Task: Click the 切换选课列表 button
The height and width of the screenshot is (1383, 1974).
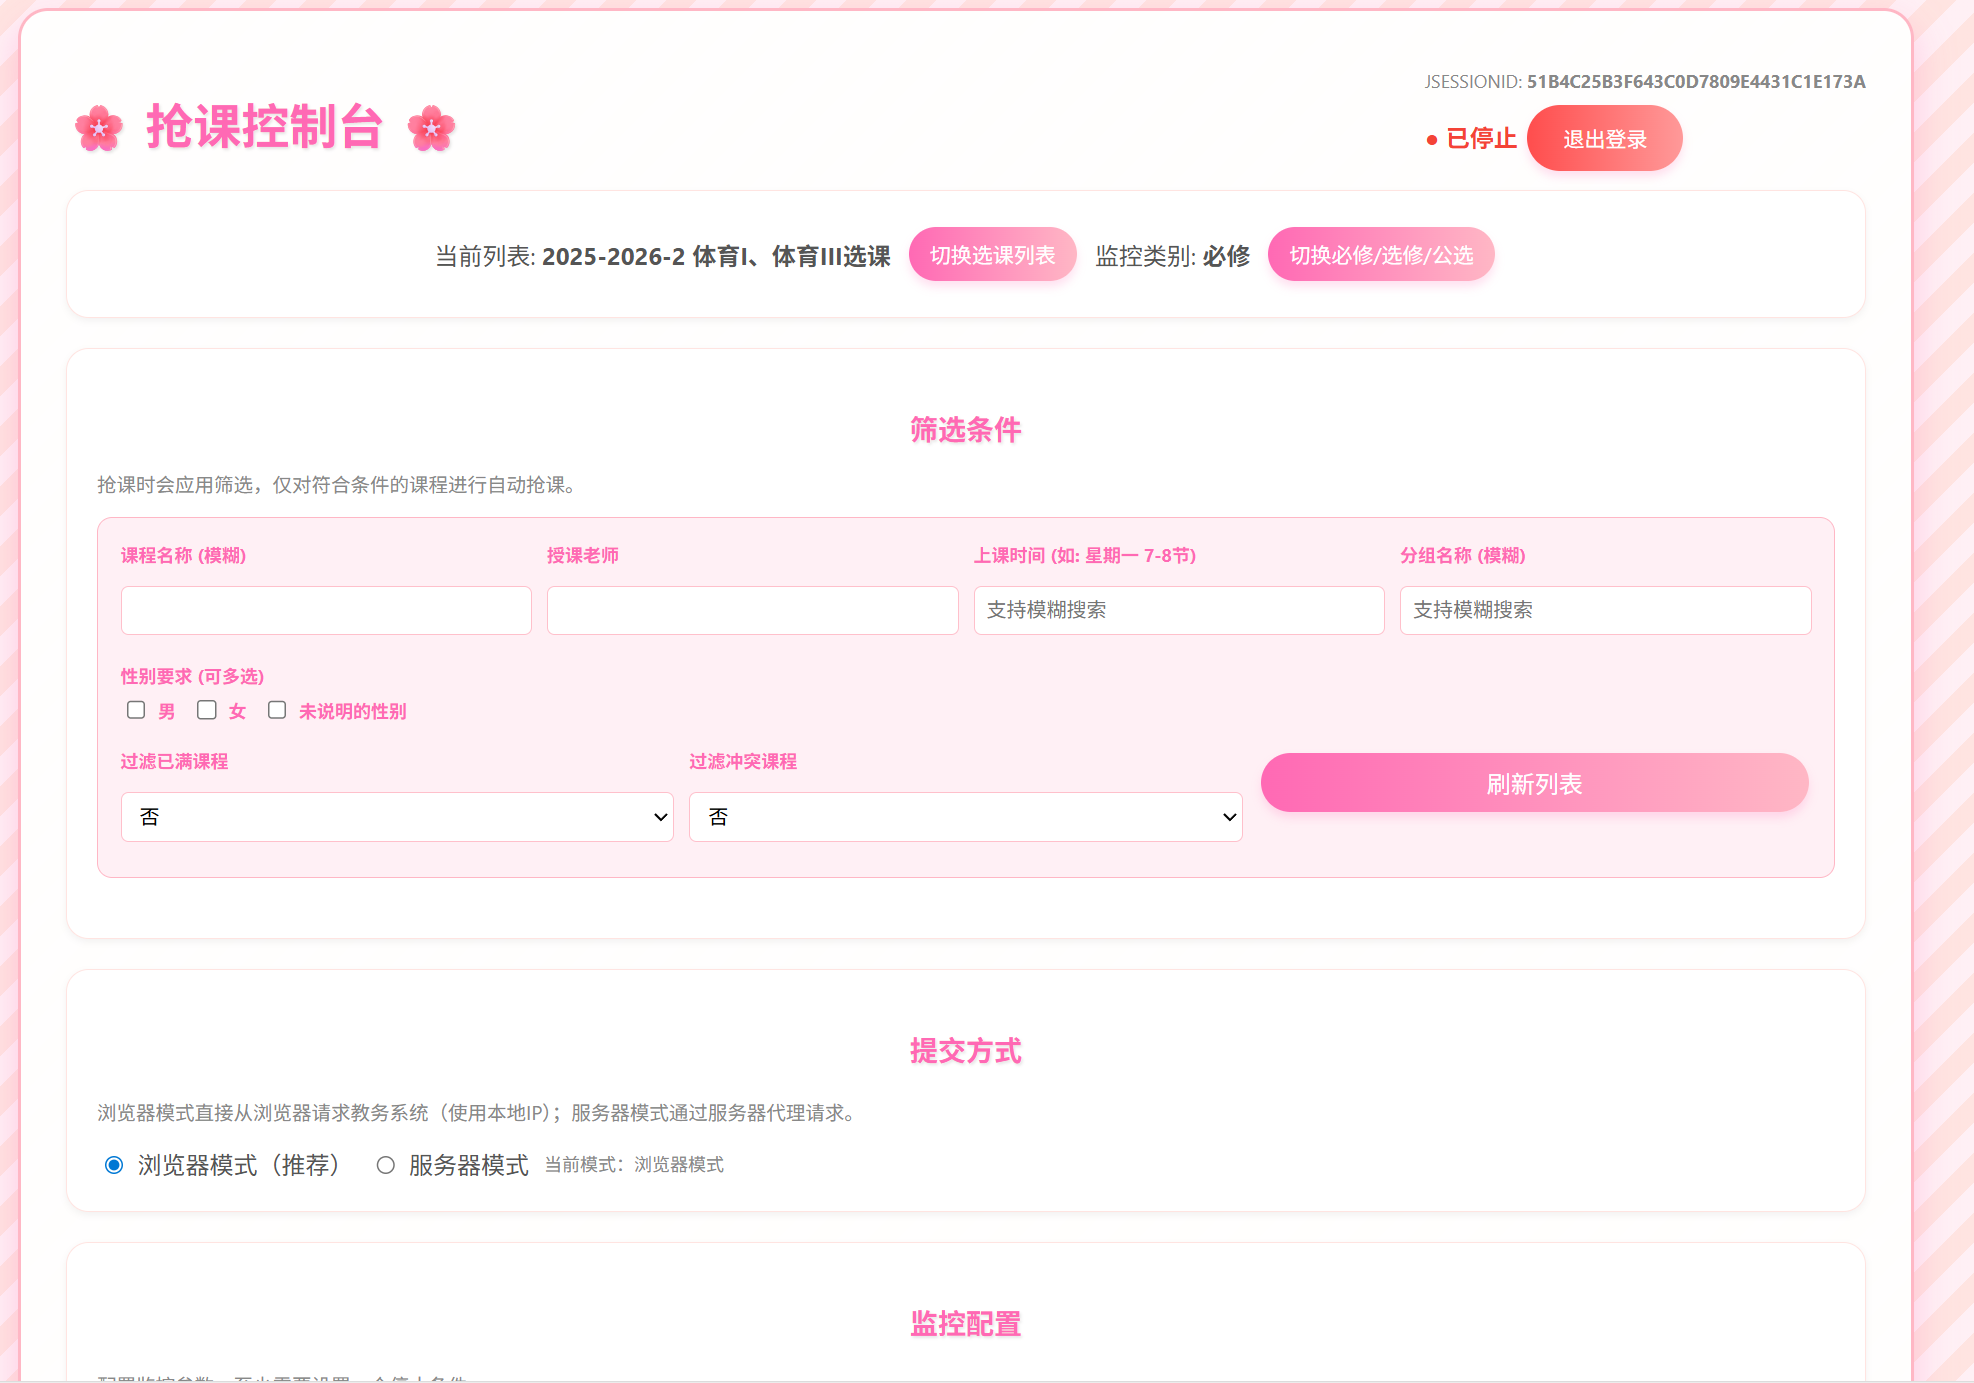Action: [991, 254]
